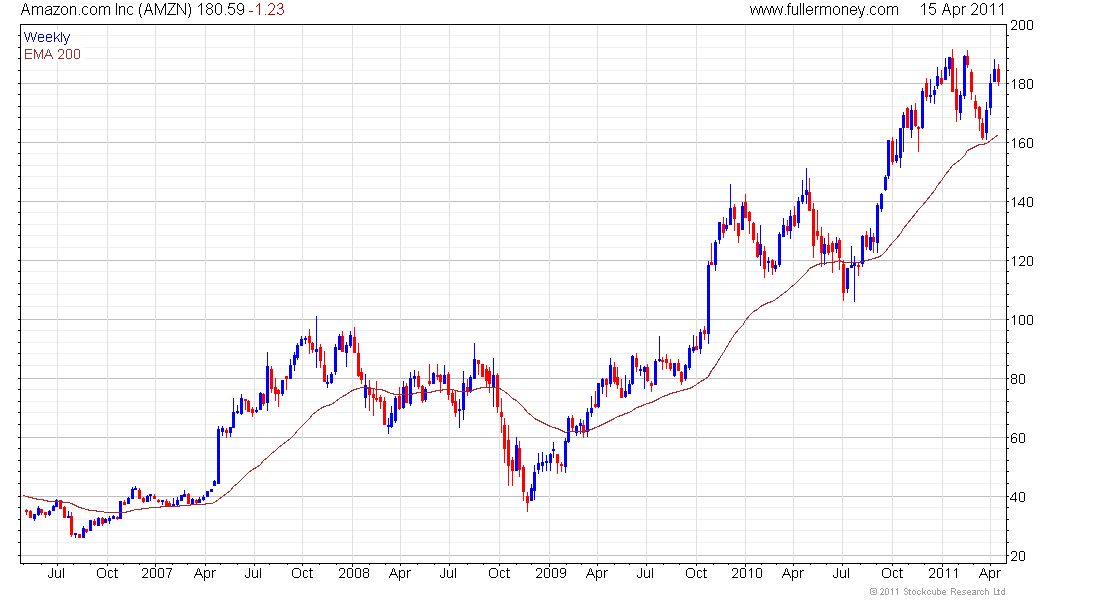Click the Amazon.com Inc (AMZN) chart title

[106, 10]
